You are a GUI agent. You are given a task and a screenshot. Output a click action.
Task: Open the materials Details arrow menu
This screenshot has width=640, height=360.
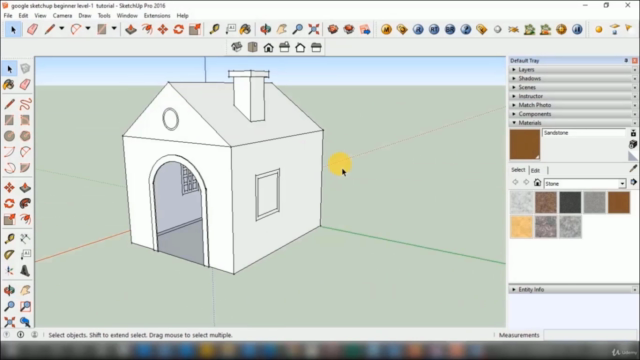pyautogui.click(x=633, y=182)
